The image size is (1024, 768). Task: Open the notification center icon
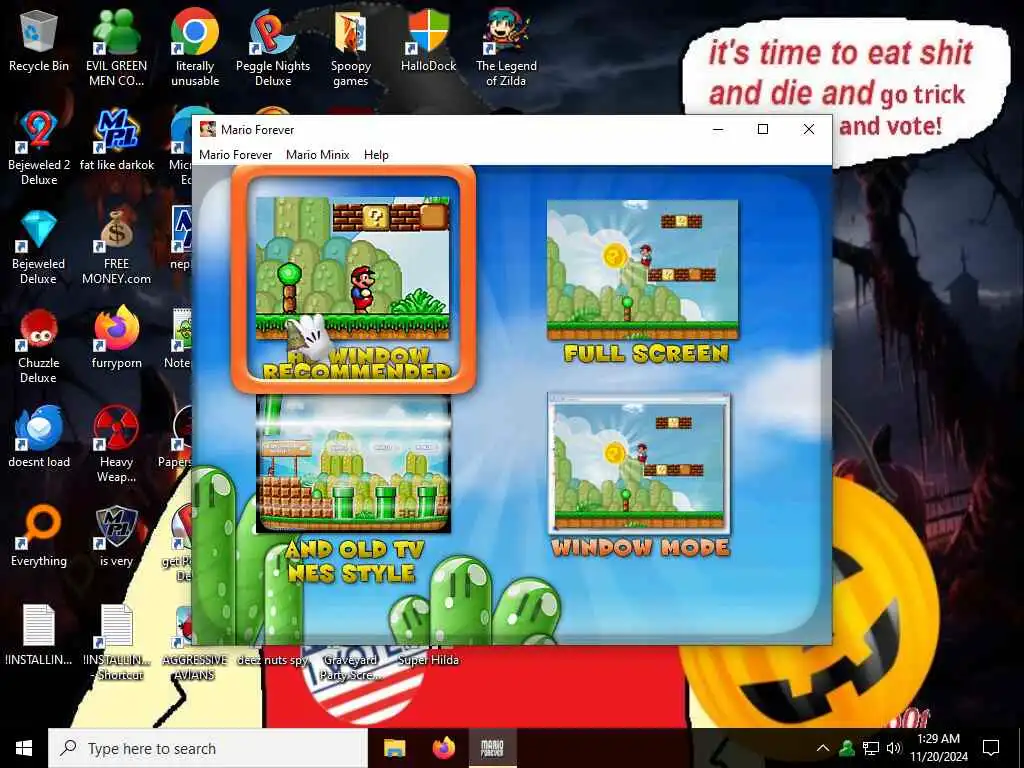(x=991, y=748)
